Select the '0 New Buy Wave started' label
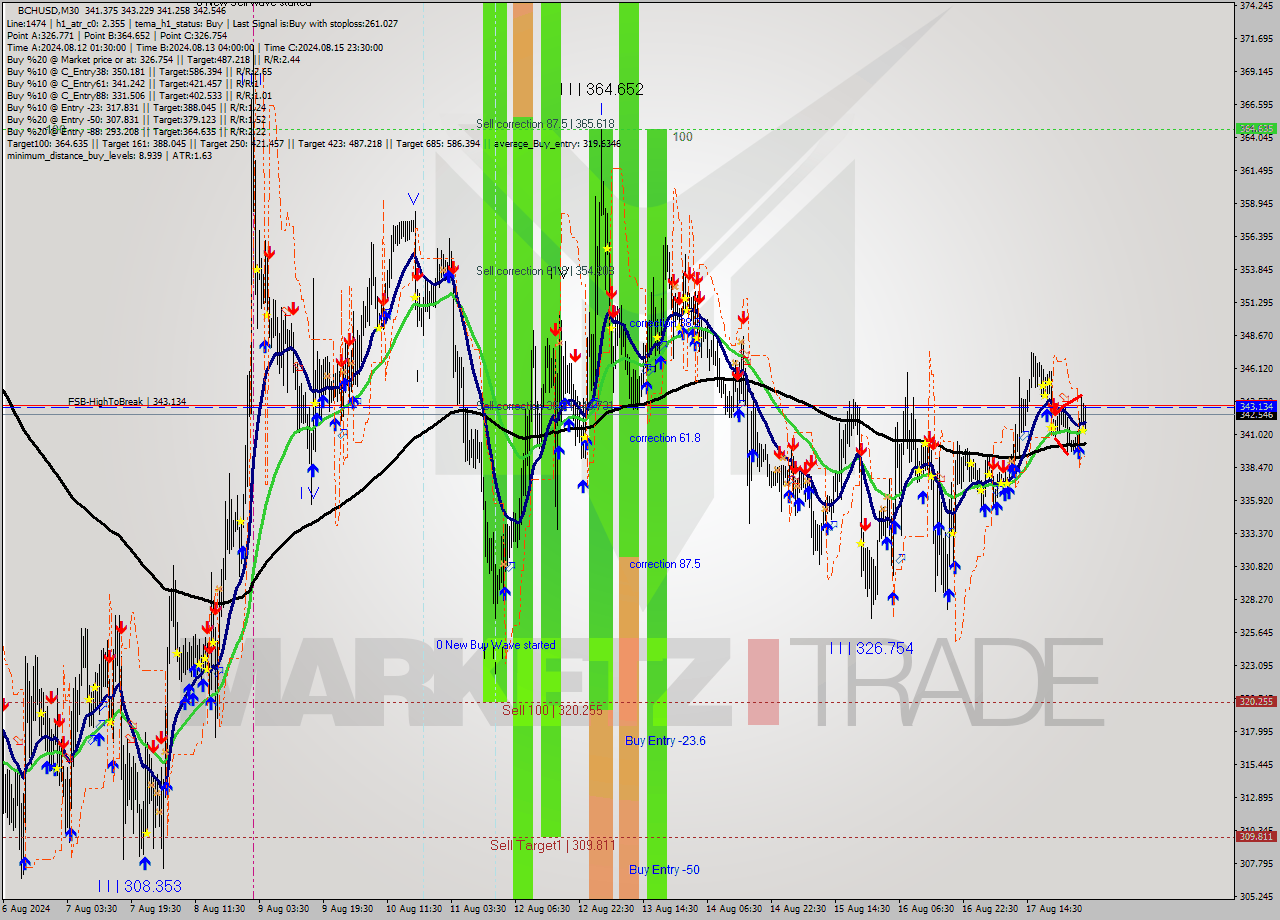Screen dimensions: 1280x920 click(496, 645)
